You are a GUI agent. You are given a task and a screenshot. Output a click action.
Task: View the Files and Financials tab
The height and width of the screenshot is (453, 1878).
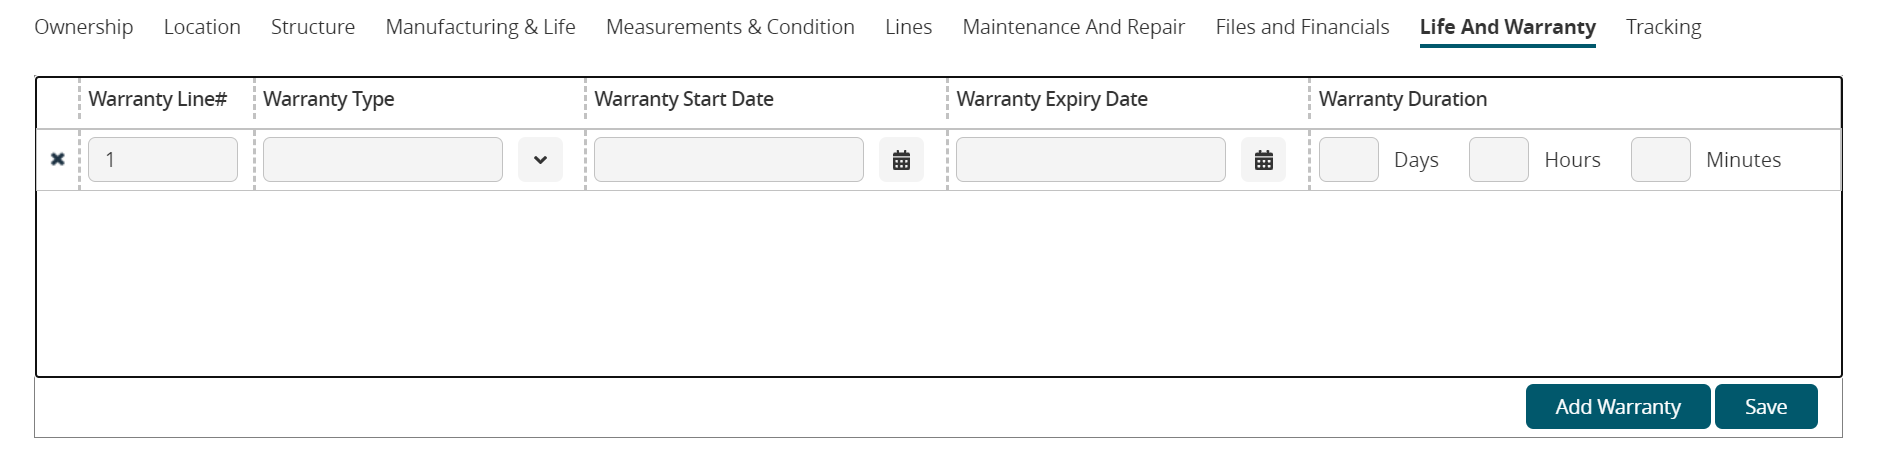[1302, 27]
